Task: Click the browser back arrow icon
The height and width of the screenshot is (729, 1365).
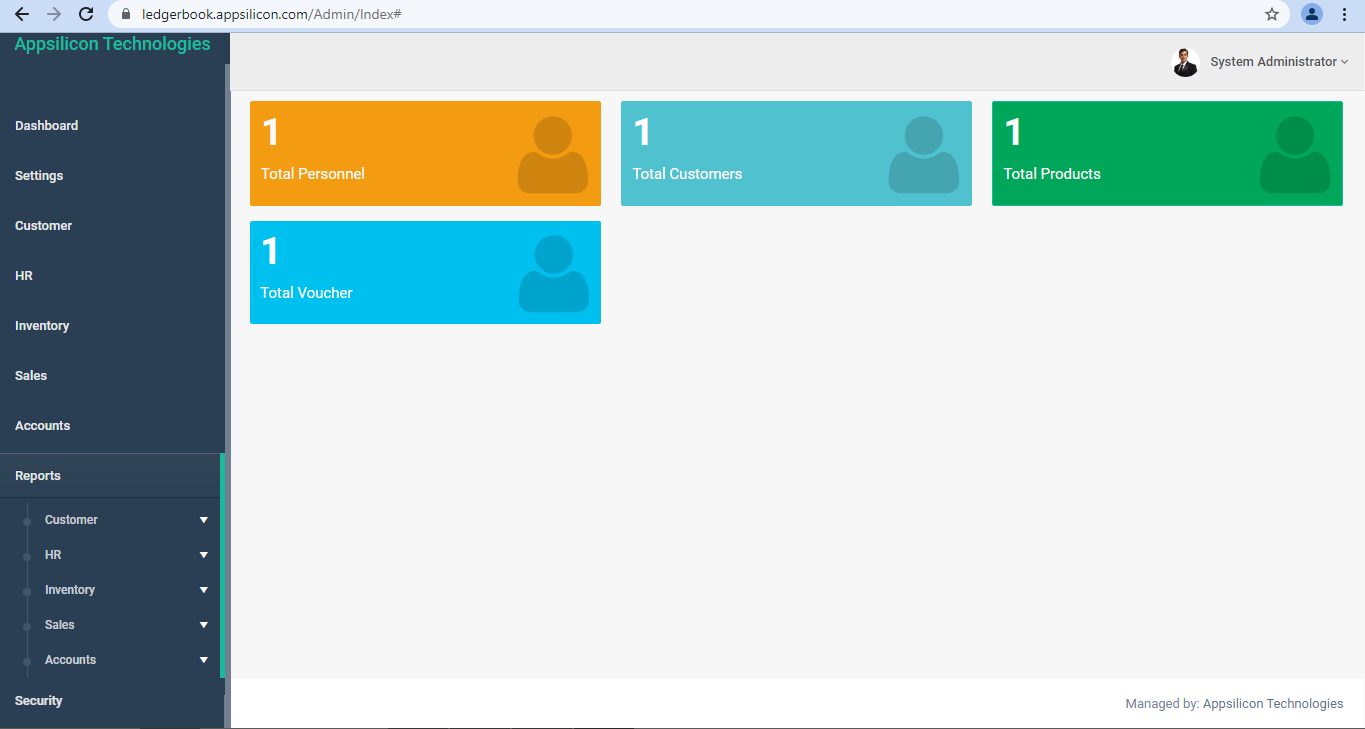Action: coord(22,14)
